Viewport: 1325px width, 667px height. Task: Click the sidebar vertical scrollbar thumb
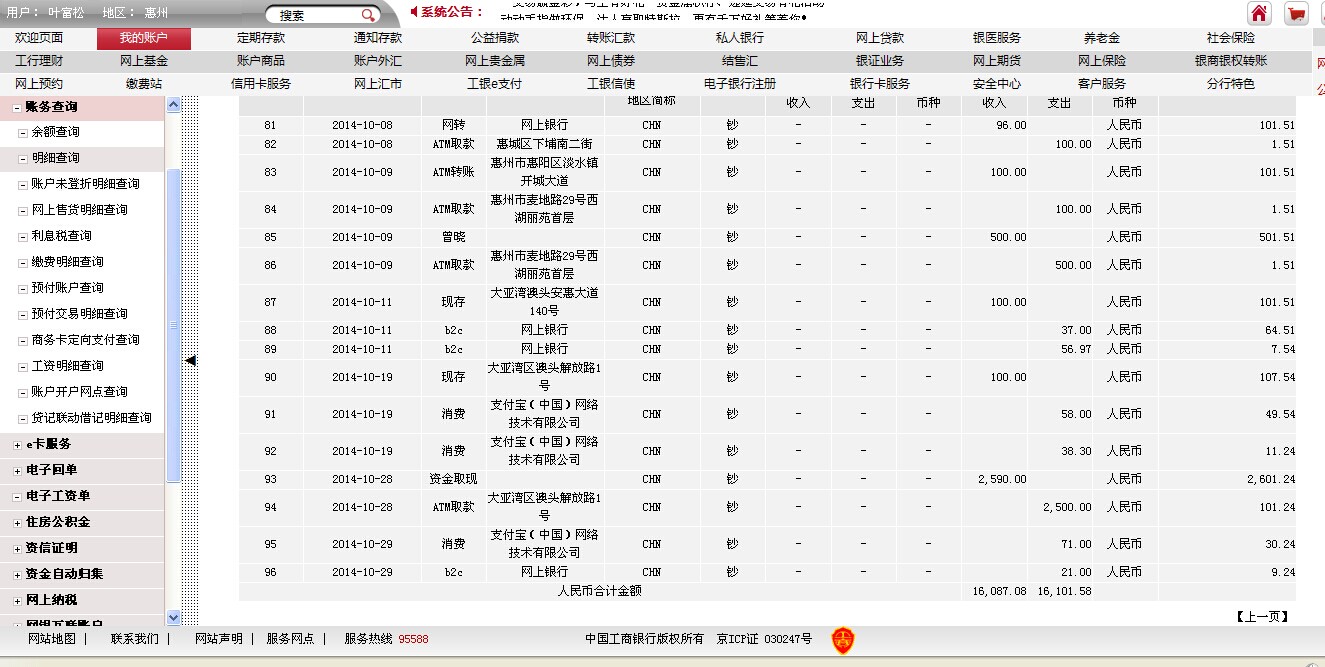pyautogui.click(x=173, y=325)
